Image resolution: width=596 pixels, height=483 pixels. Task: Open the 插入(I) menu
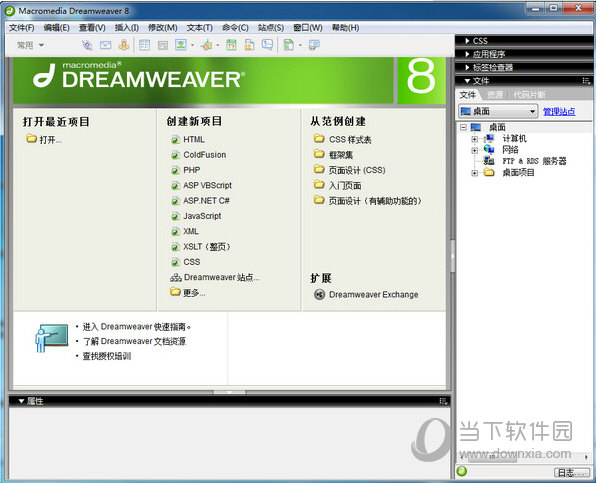pos(127,28)
